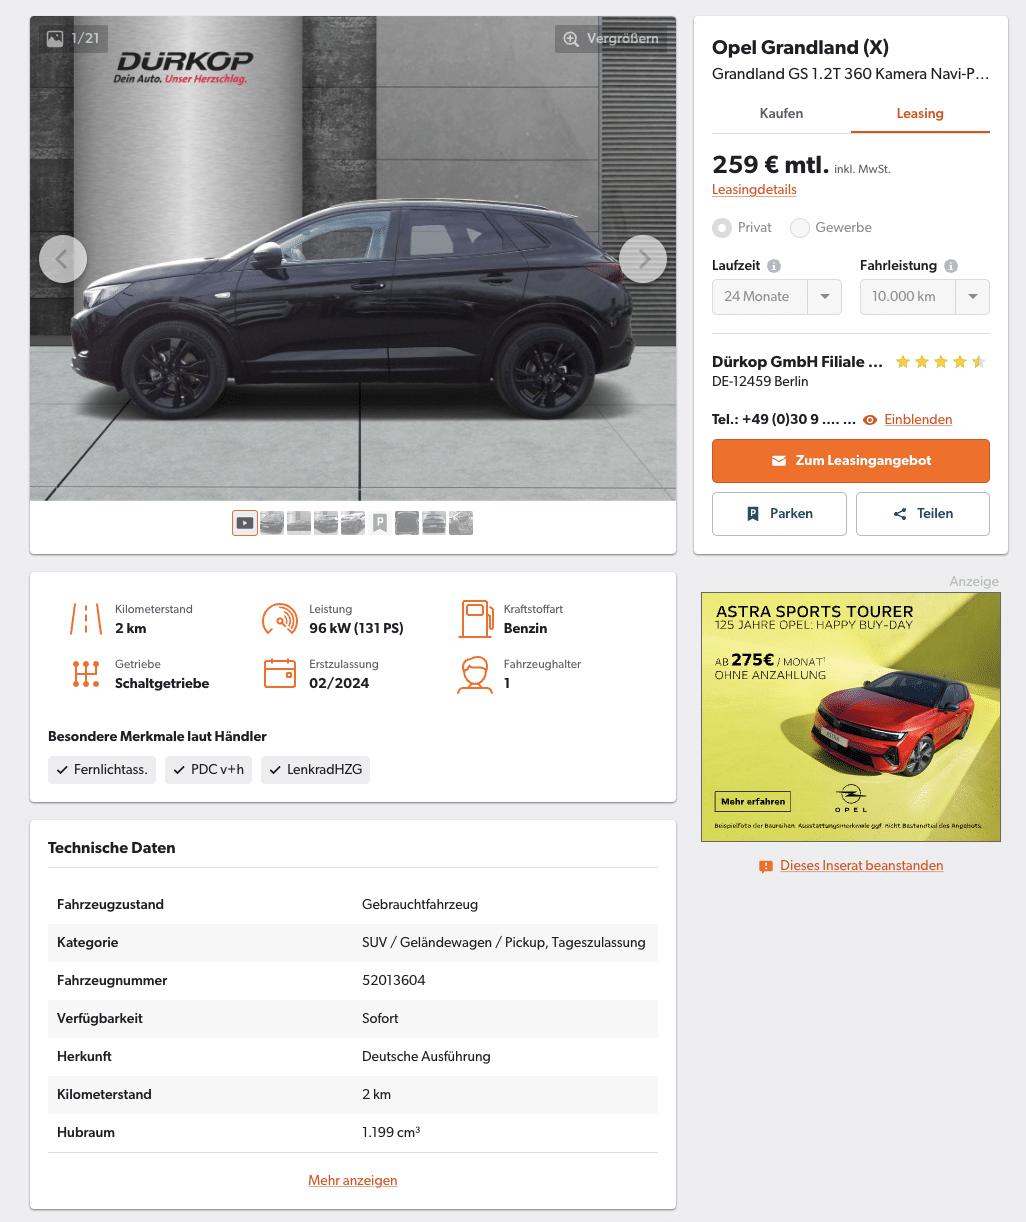The height and width of the screenshot is (1222, 1026).
Task: Expand technical data with Mehr anzeigen
Action: 353,1181
